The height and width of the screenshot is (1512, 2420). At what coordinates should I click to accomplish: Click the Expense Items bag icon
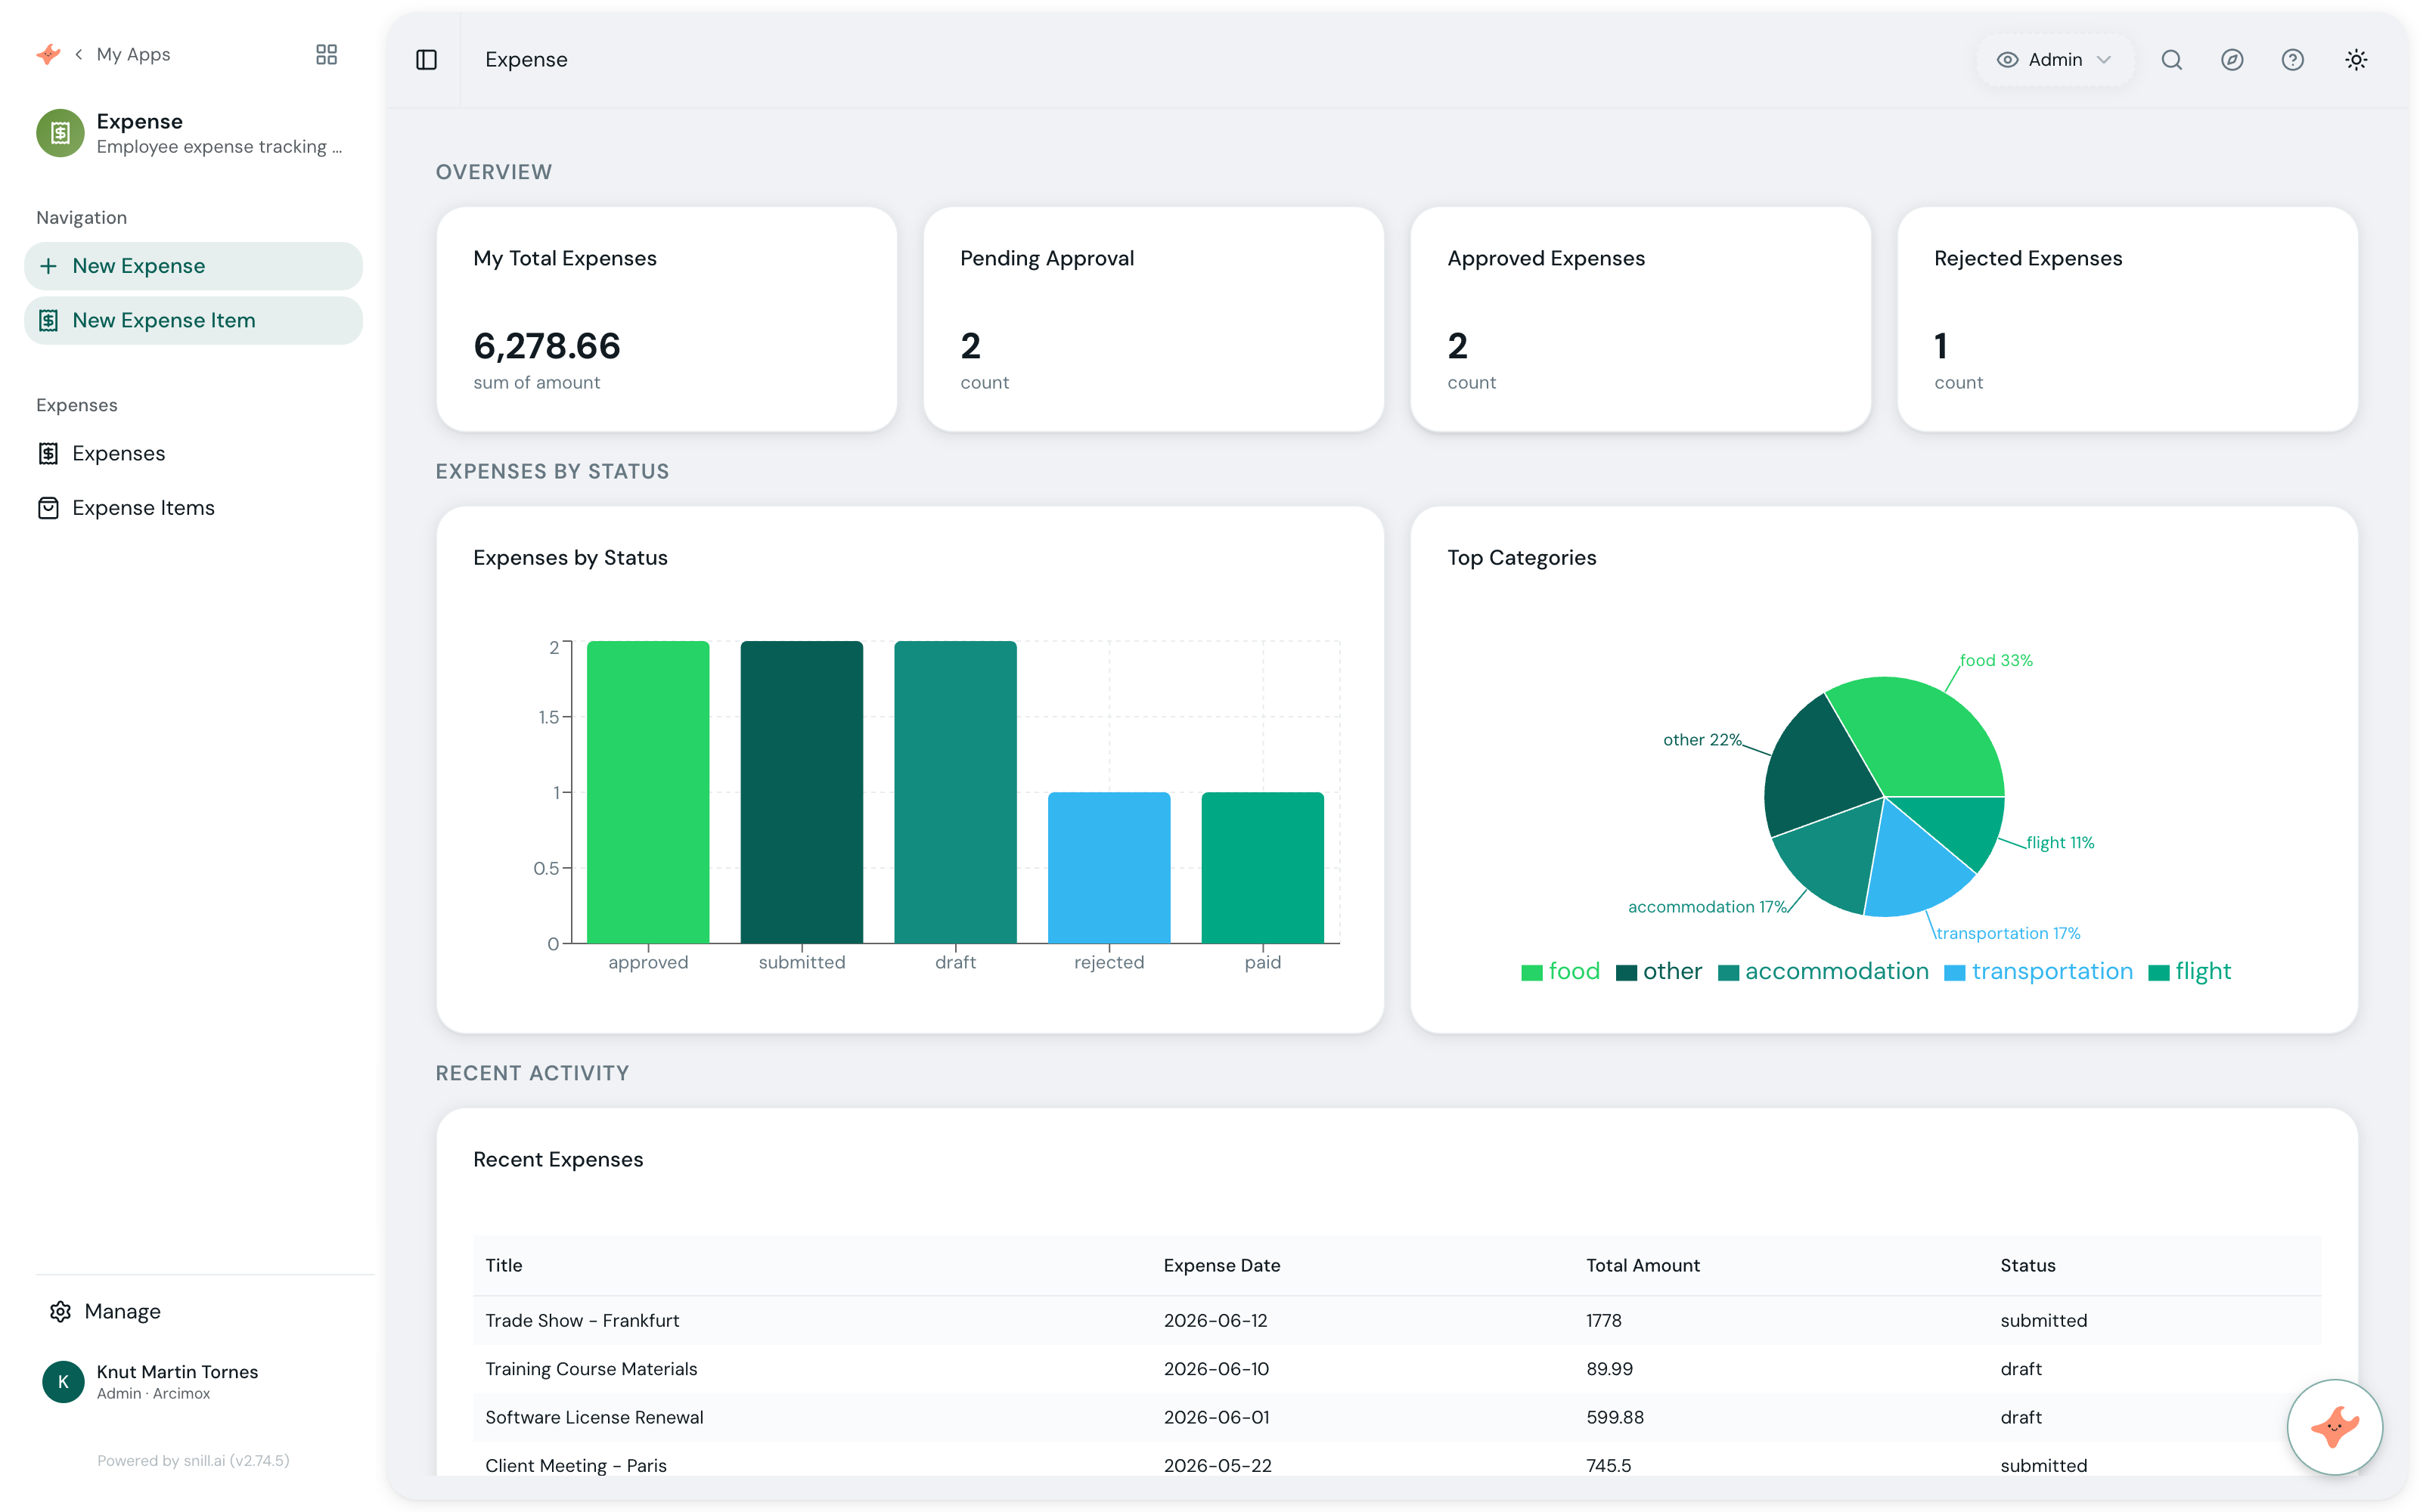48,508
